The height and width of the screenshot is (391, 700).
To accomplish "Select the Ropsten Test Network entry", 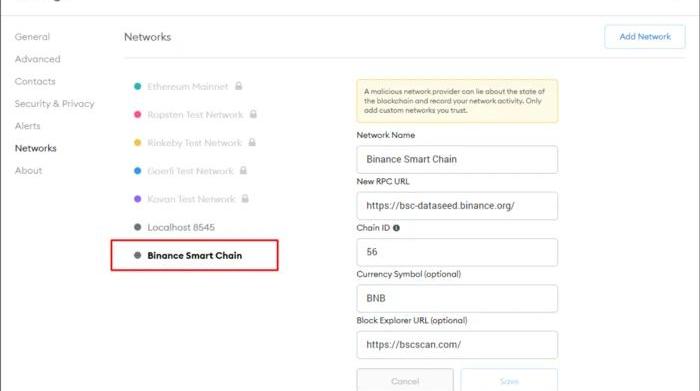I will pyautogui.click(x=195, y=115).
